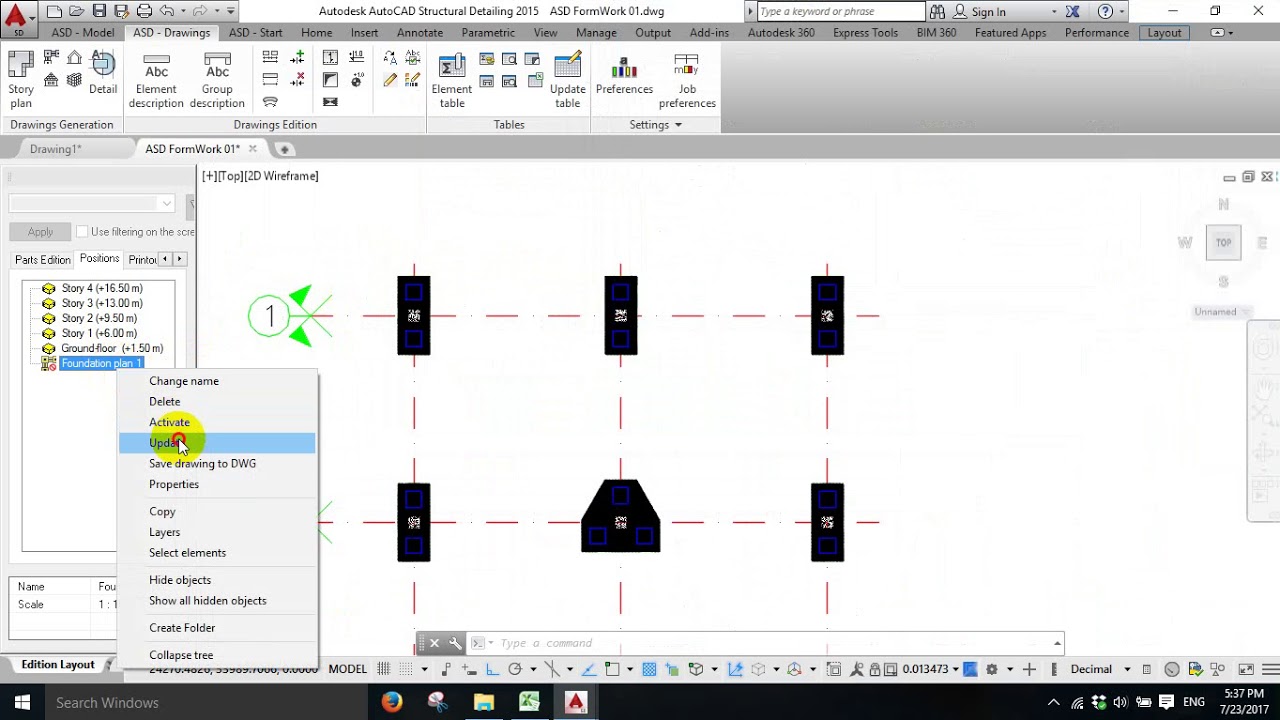This screenshot has height=720, width=1280.
Task: Click the Open file folder icon
Action: click(77, 11)
